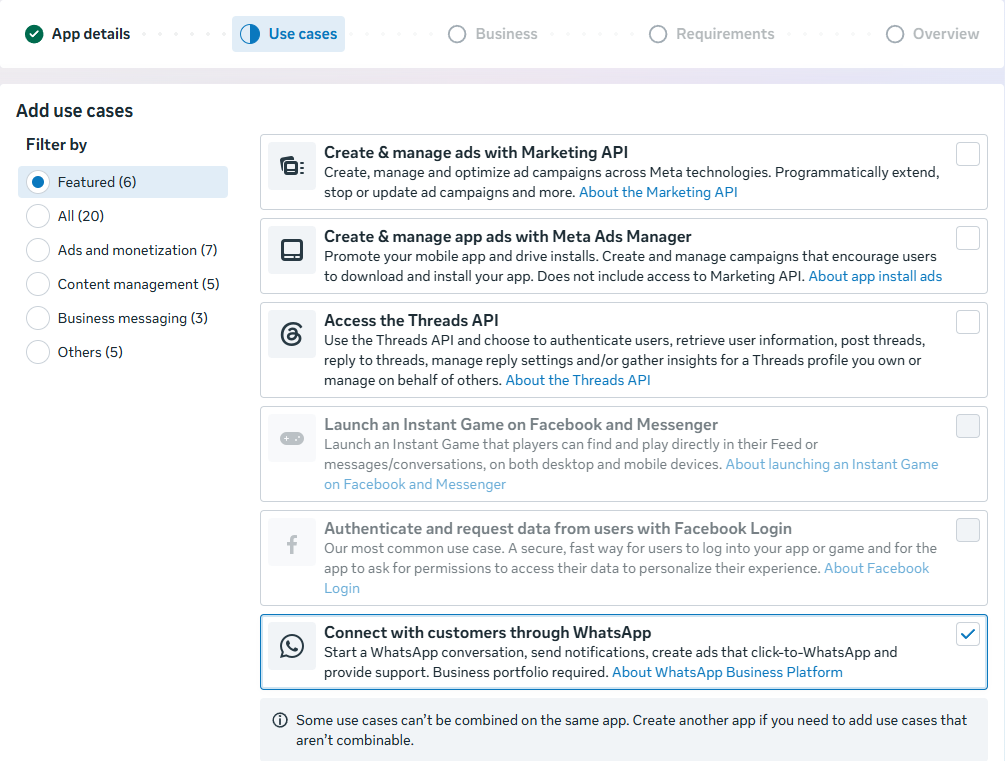Check the Threads API use case checkbox
This screenshot has width=1005, height=761.
968,322
